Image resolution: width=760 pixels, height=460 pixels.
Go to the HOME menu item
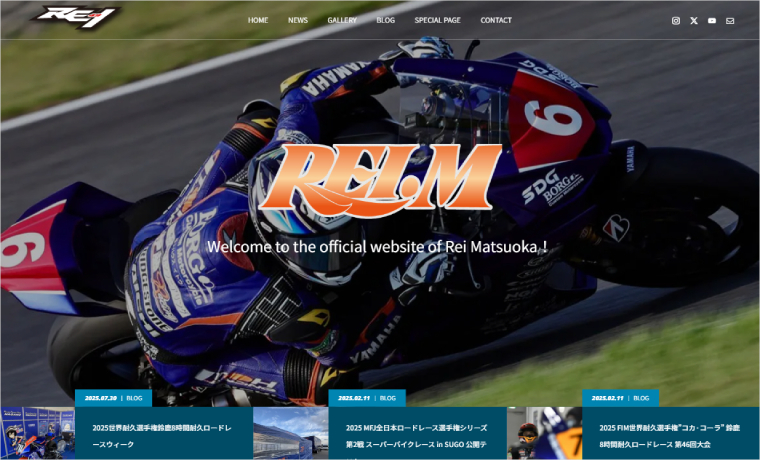[x=258, y=20]
